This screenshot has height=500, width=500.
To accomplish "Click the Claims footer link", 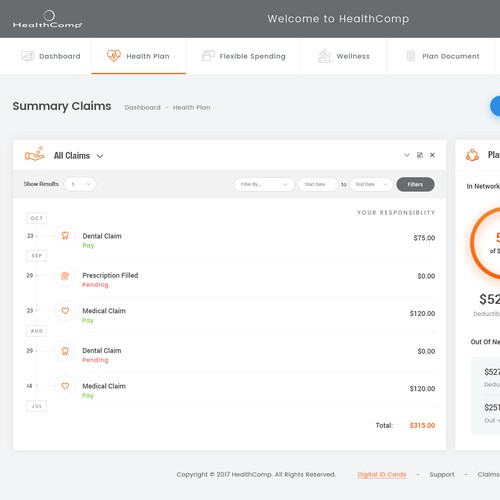I will (x=489, y=474).
